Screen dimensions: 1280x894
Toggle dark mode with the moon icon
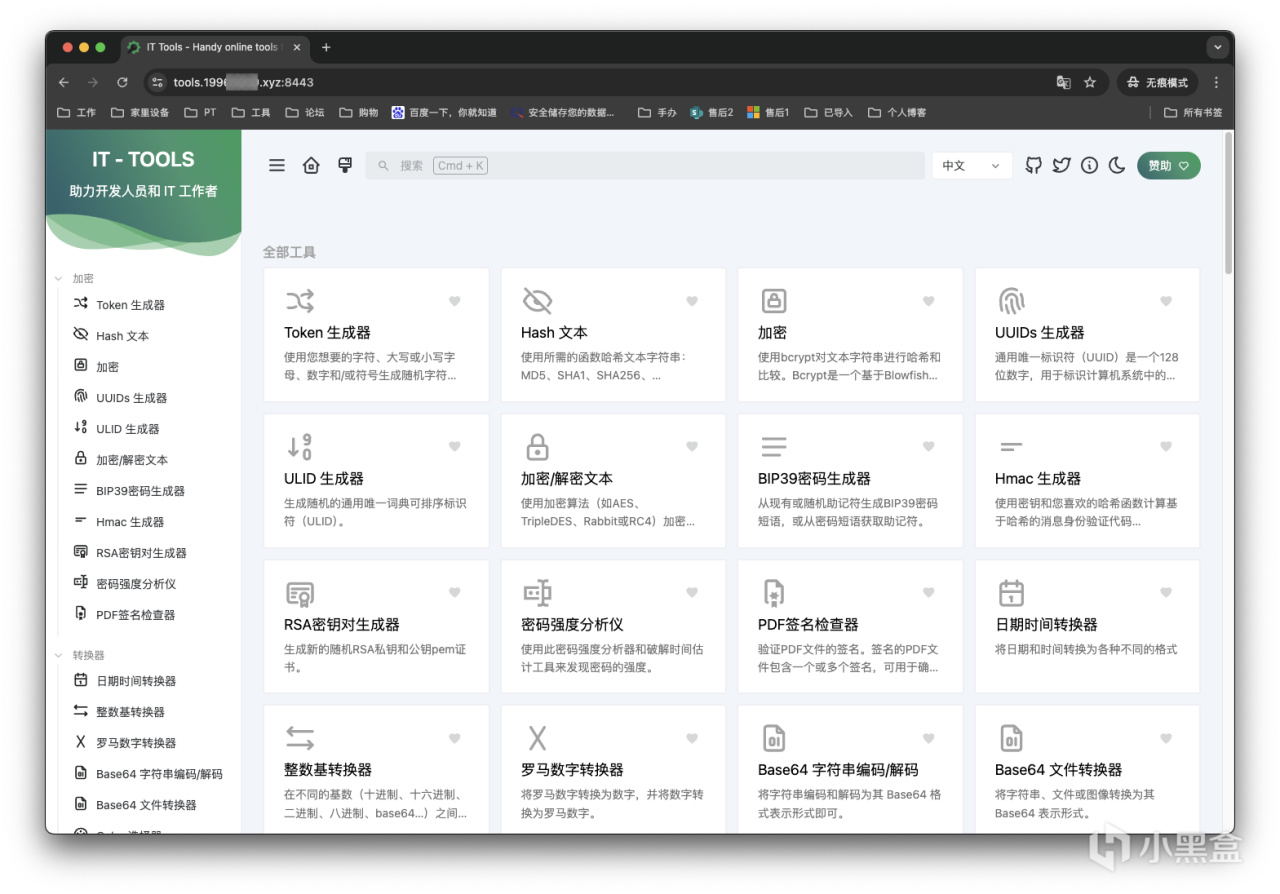tap(1117, 166)
